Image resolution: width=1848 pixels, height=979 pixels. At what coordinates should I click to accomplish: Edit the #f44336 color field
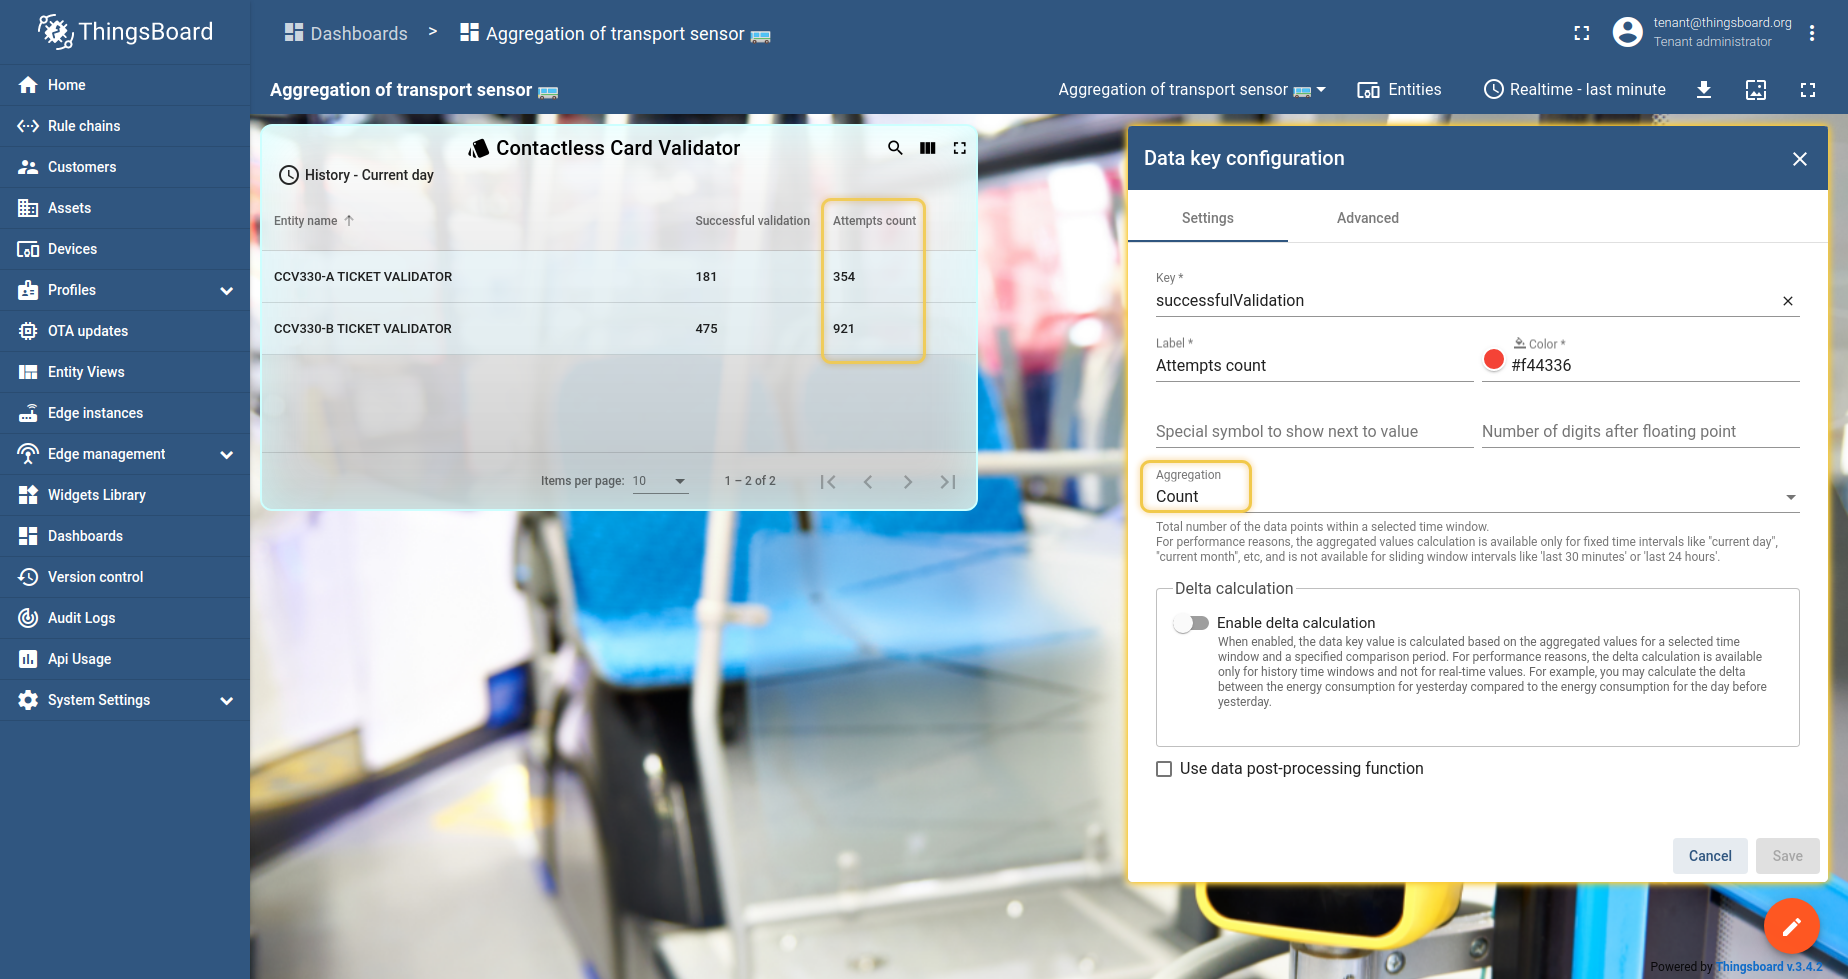click(1654, 365)
